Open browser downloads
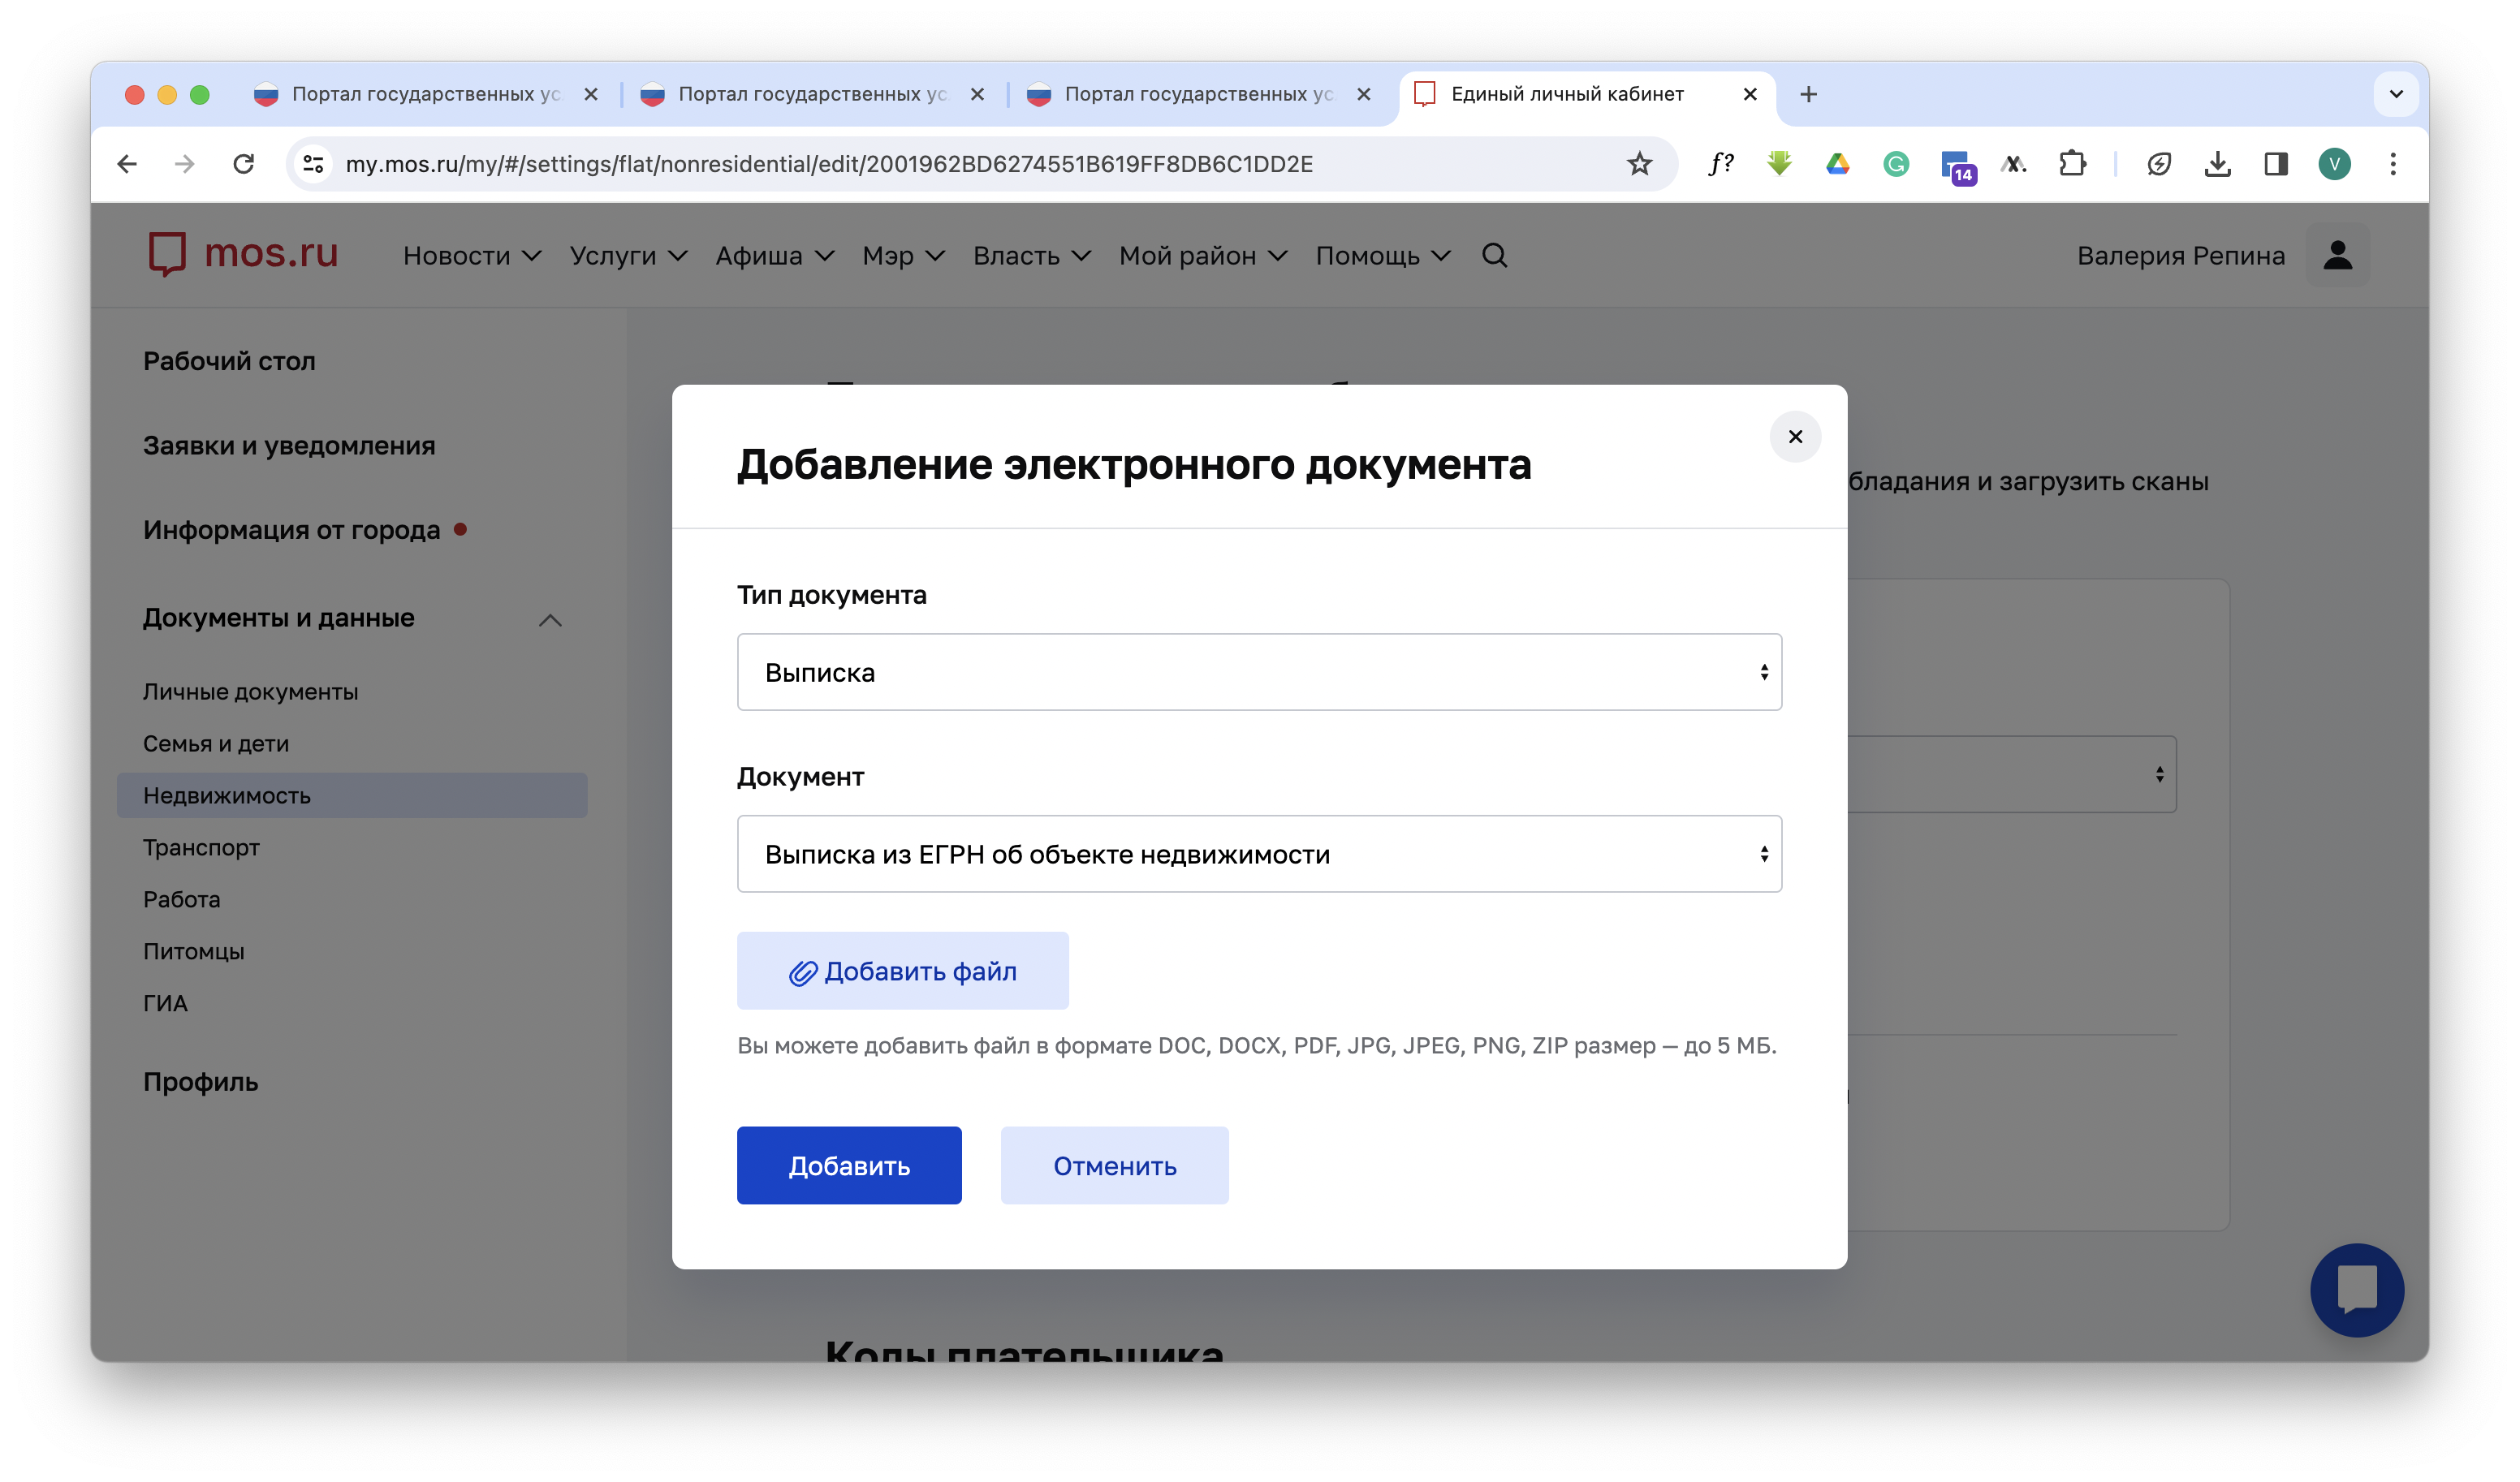The height and width of the screenshot is (1482, 2520). pos(2217,164)
